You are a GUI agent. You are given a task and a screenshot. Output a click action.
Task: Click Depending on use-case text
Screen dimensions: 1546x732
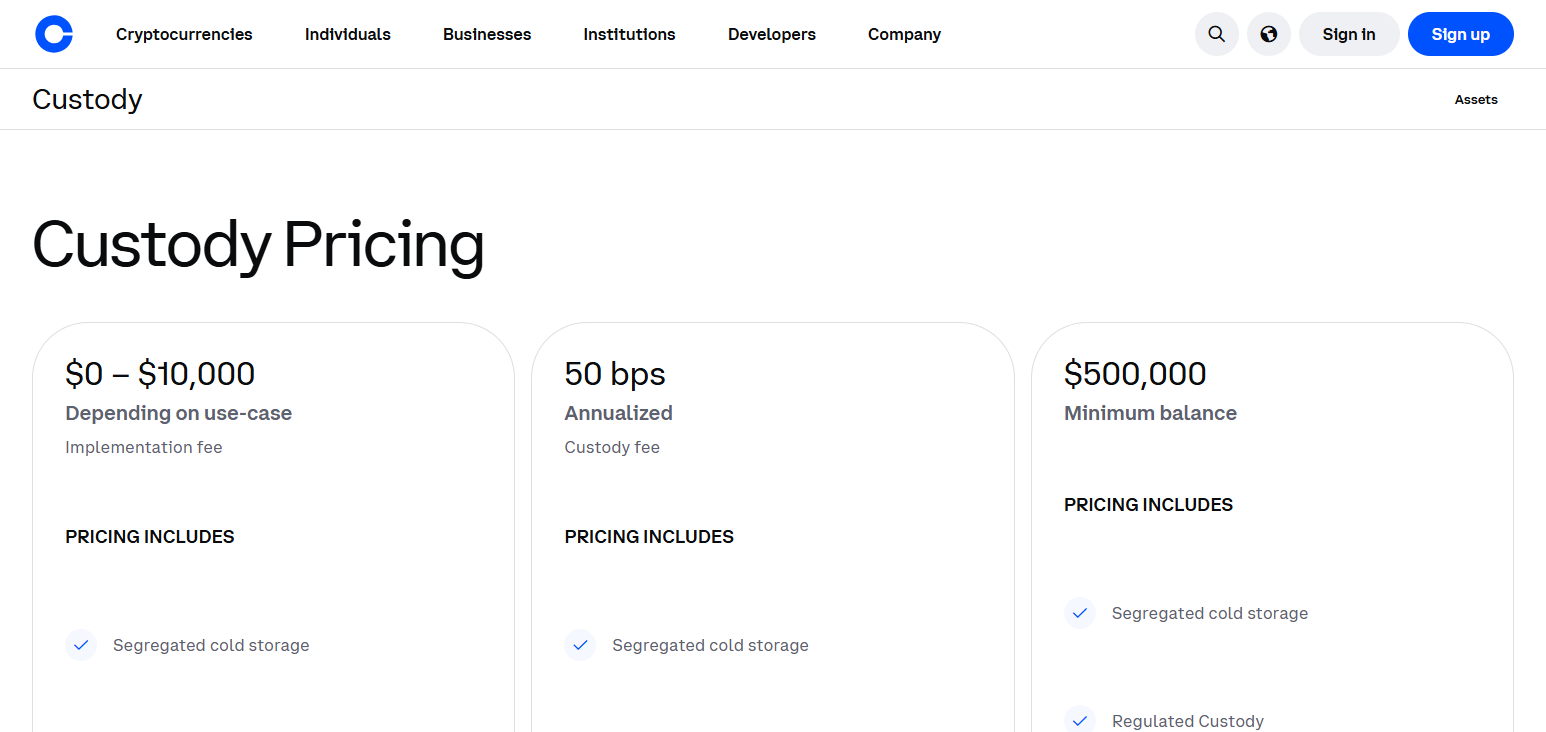179,413
